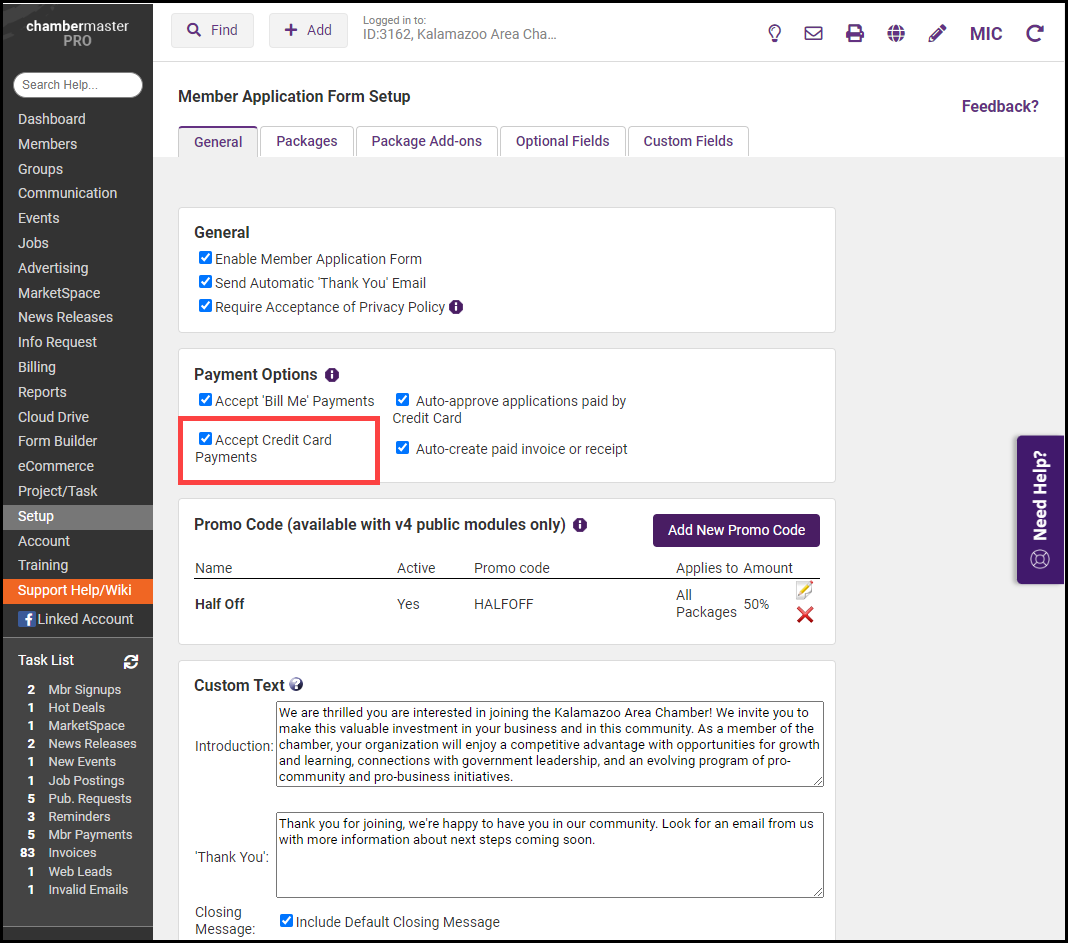Refresh the Task List

[131, 661]
